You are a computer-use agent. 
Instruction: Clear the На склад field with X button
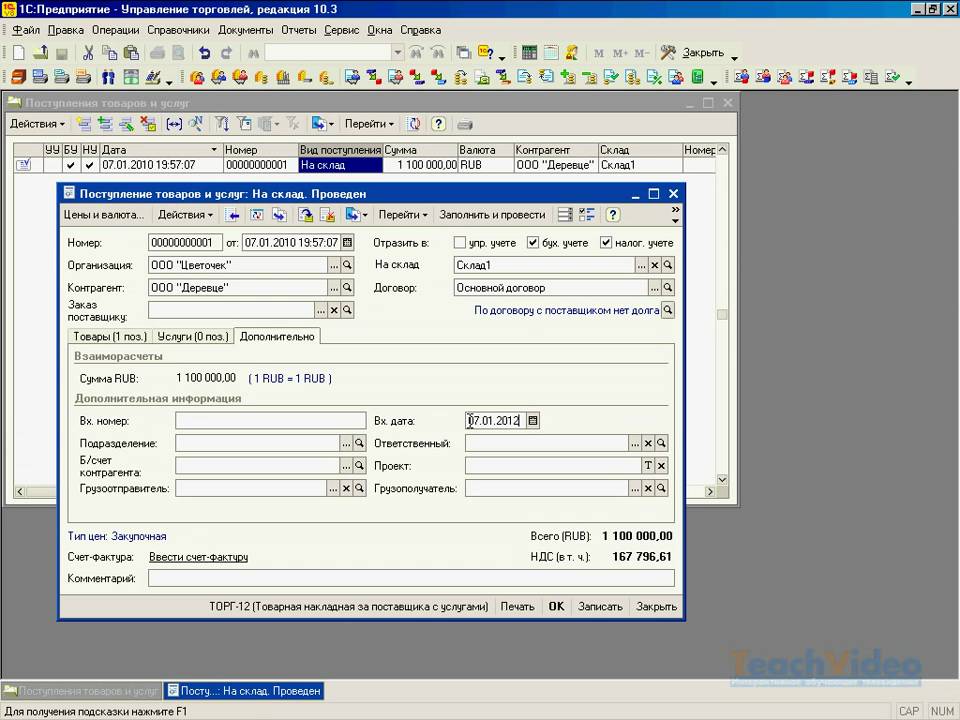pos(654,266)
